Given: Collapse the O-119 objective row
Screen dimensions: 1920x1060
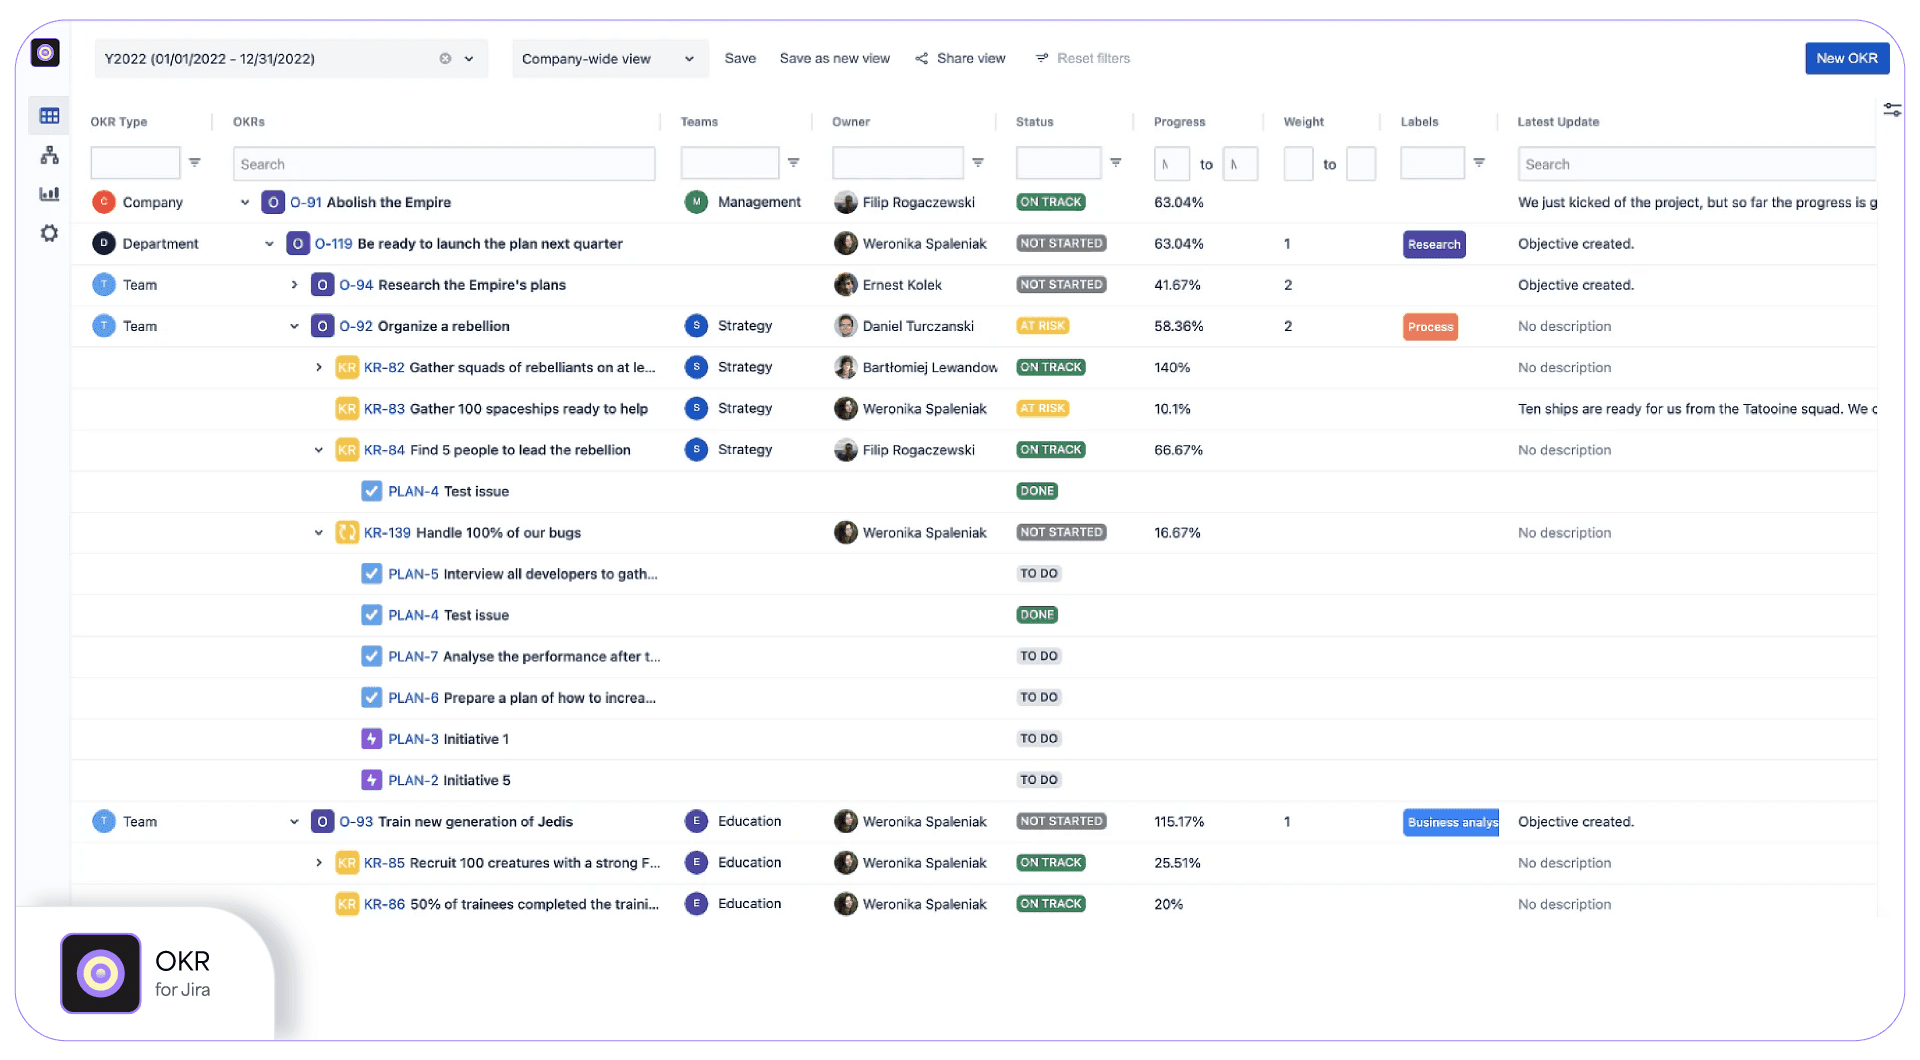Looking at the screenshot, I should [269, 244].
